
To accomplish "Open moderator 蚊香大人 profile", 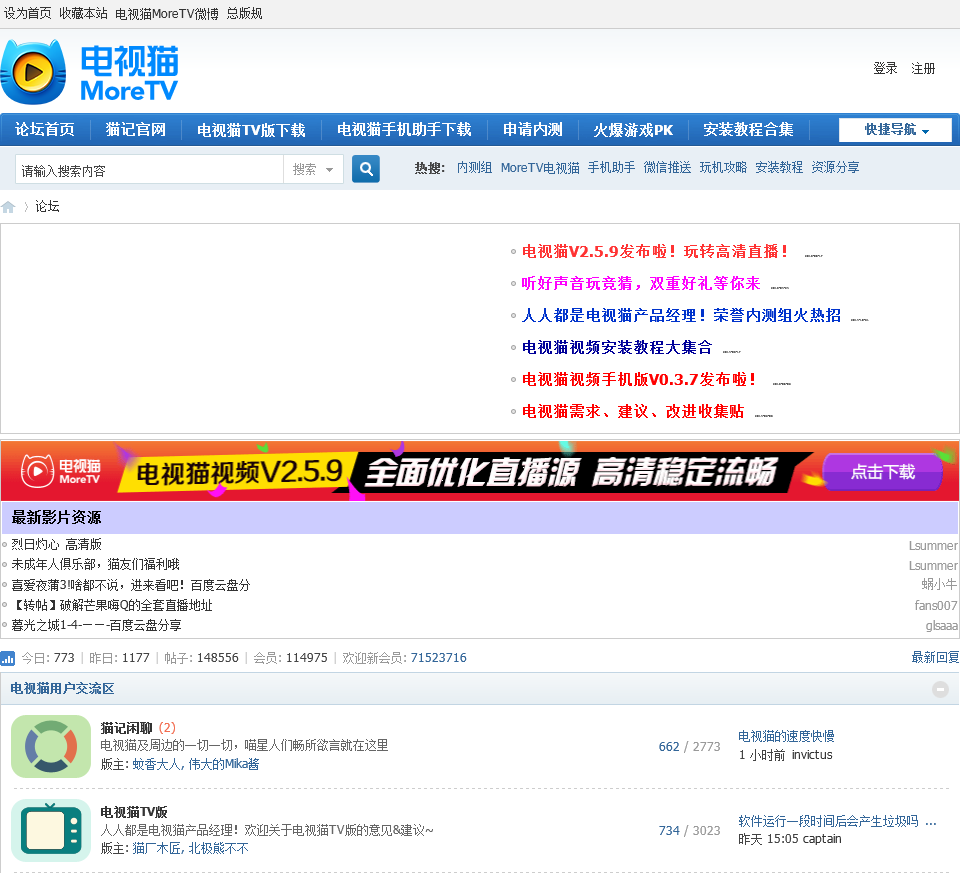I will click(x=156, y=764).
